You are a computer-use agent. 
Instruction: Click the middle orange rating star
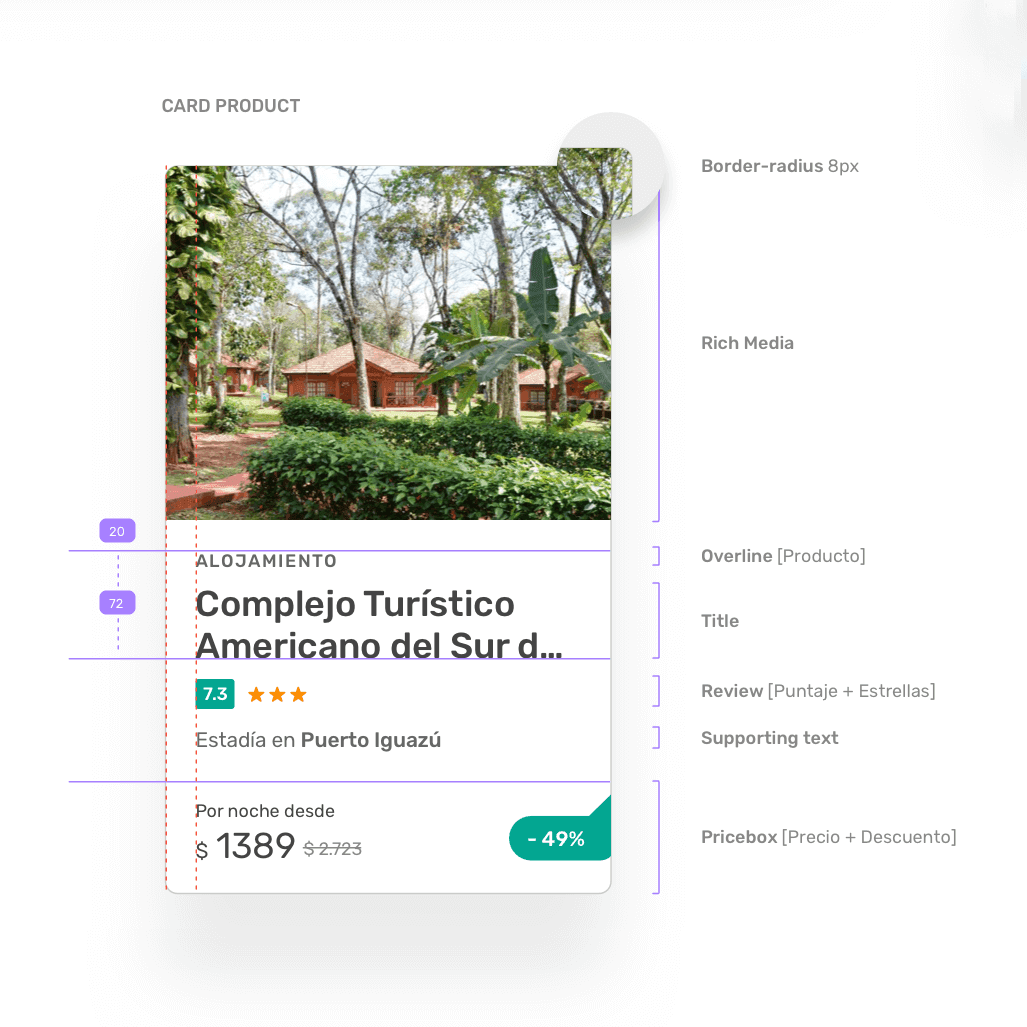pos(277,694)
